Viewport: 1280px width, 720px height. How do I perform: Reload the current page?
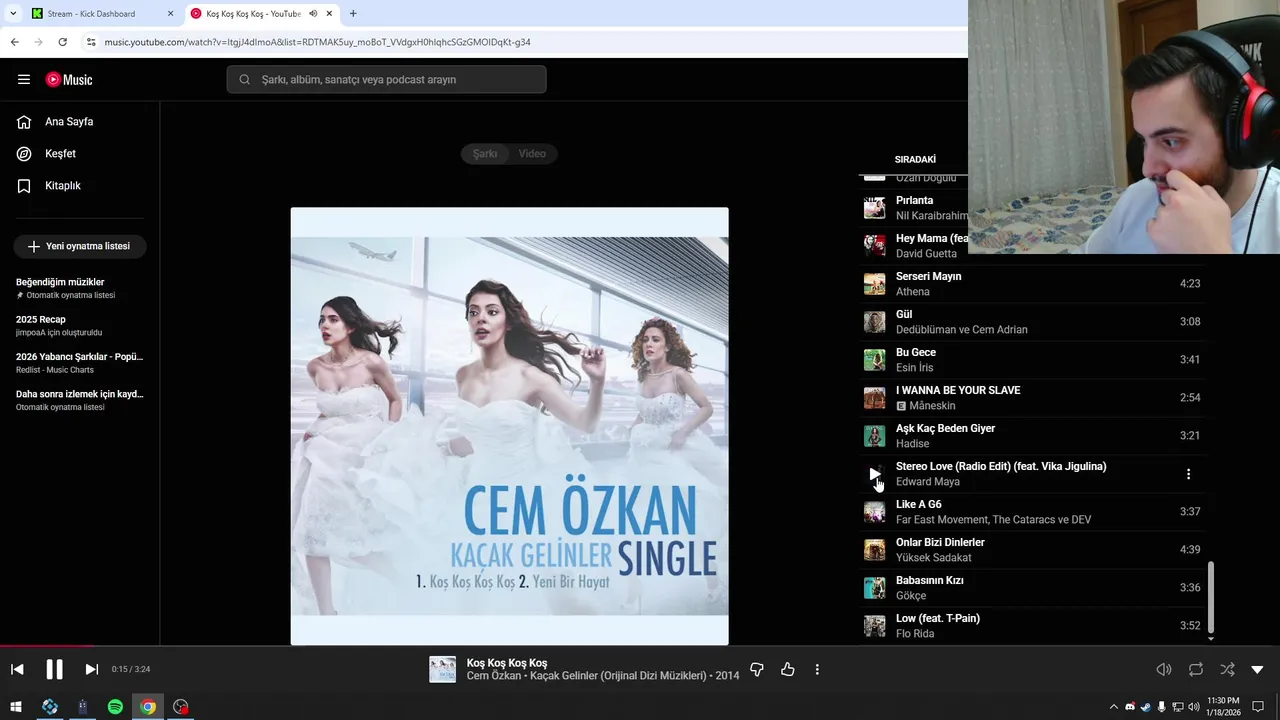[x=62, y=42]
